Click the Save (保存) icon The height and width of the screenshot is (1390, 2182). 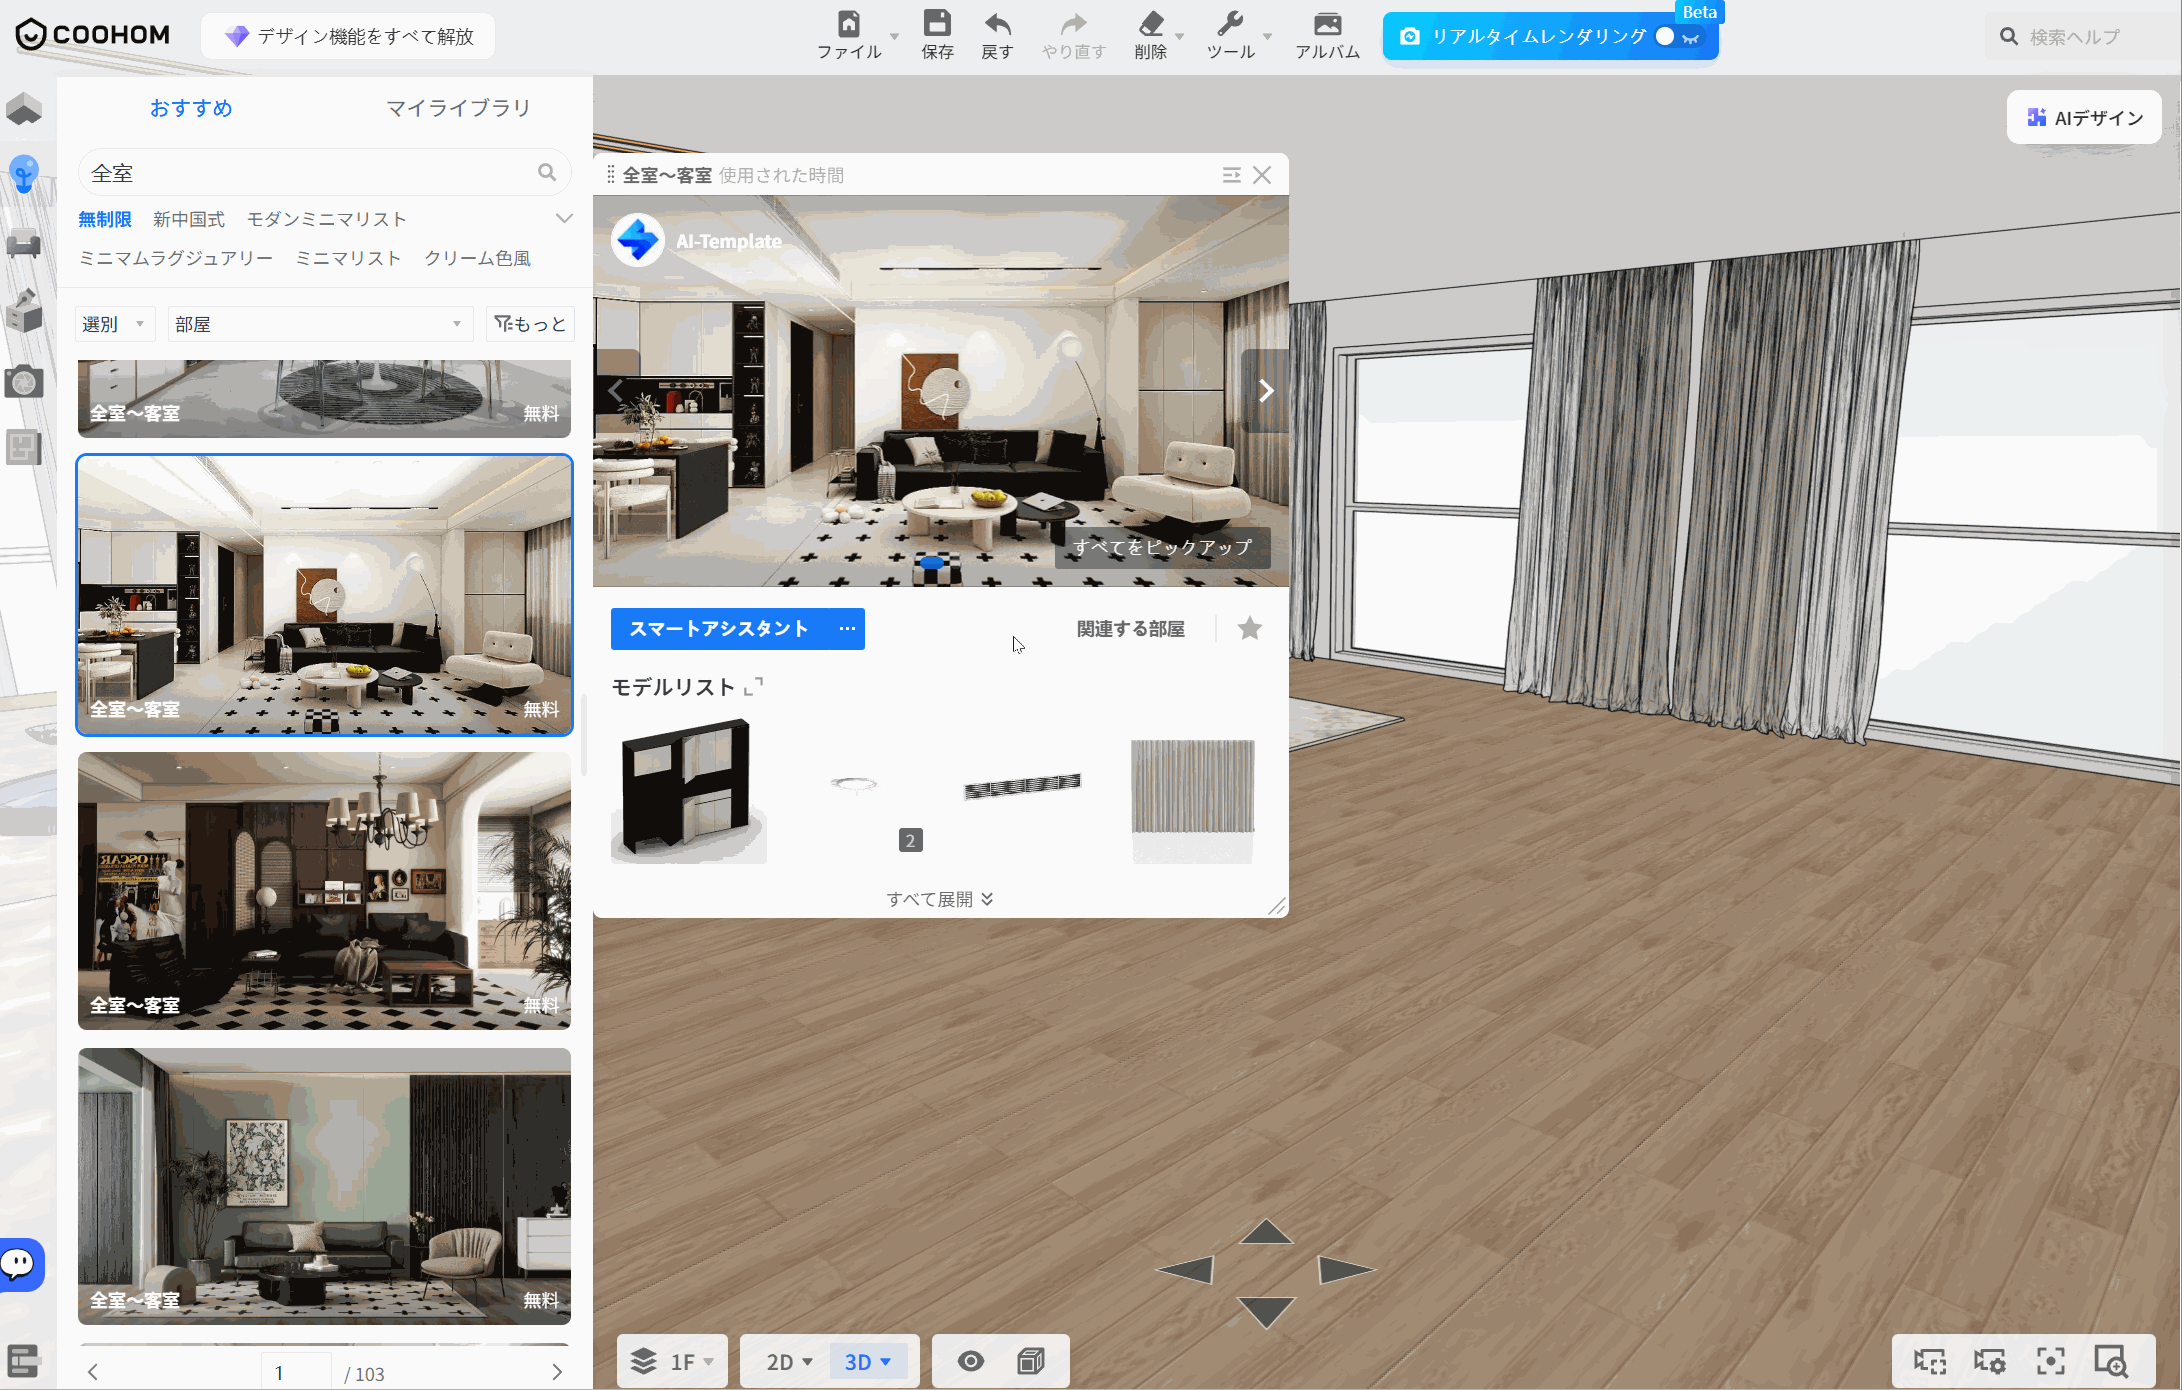(937, 23)
